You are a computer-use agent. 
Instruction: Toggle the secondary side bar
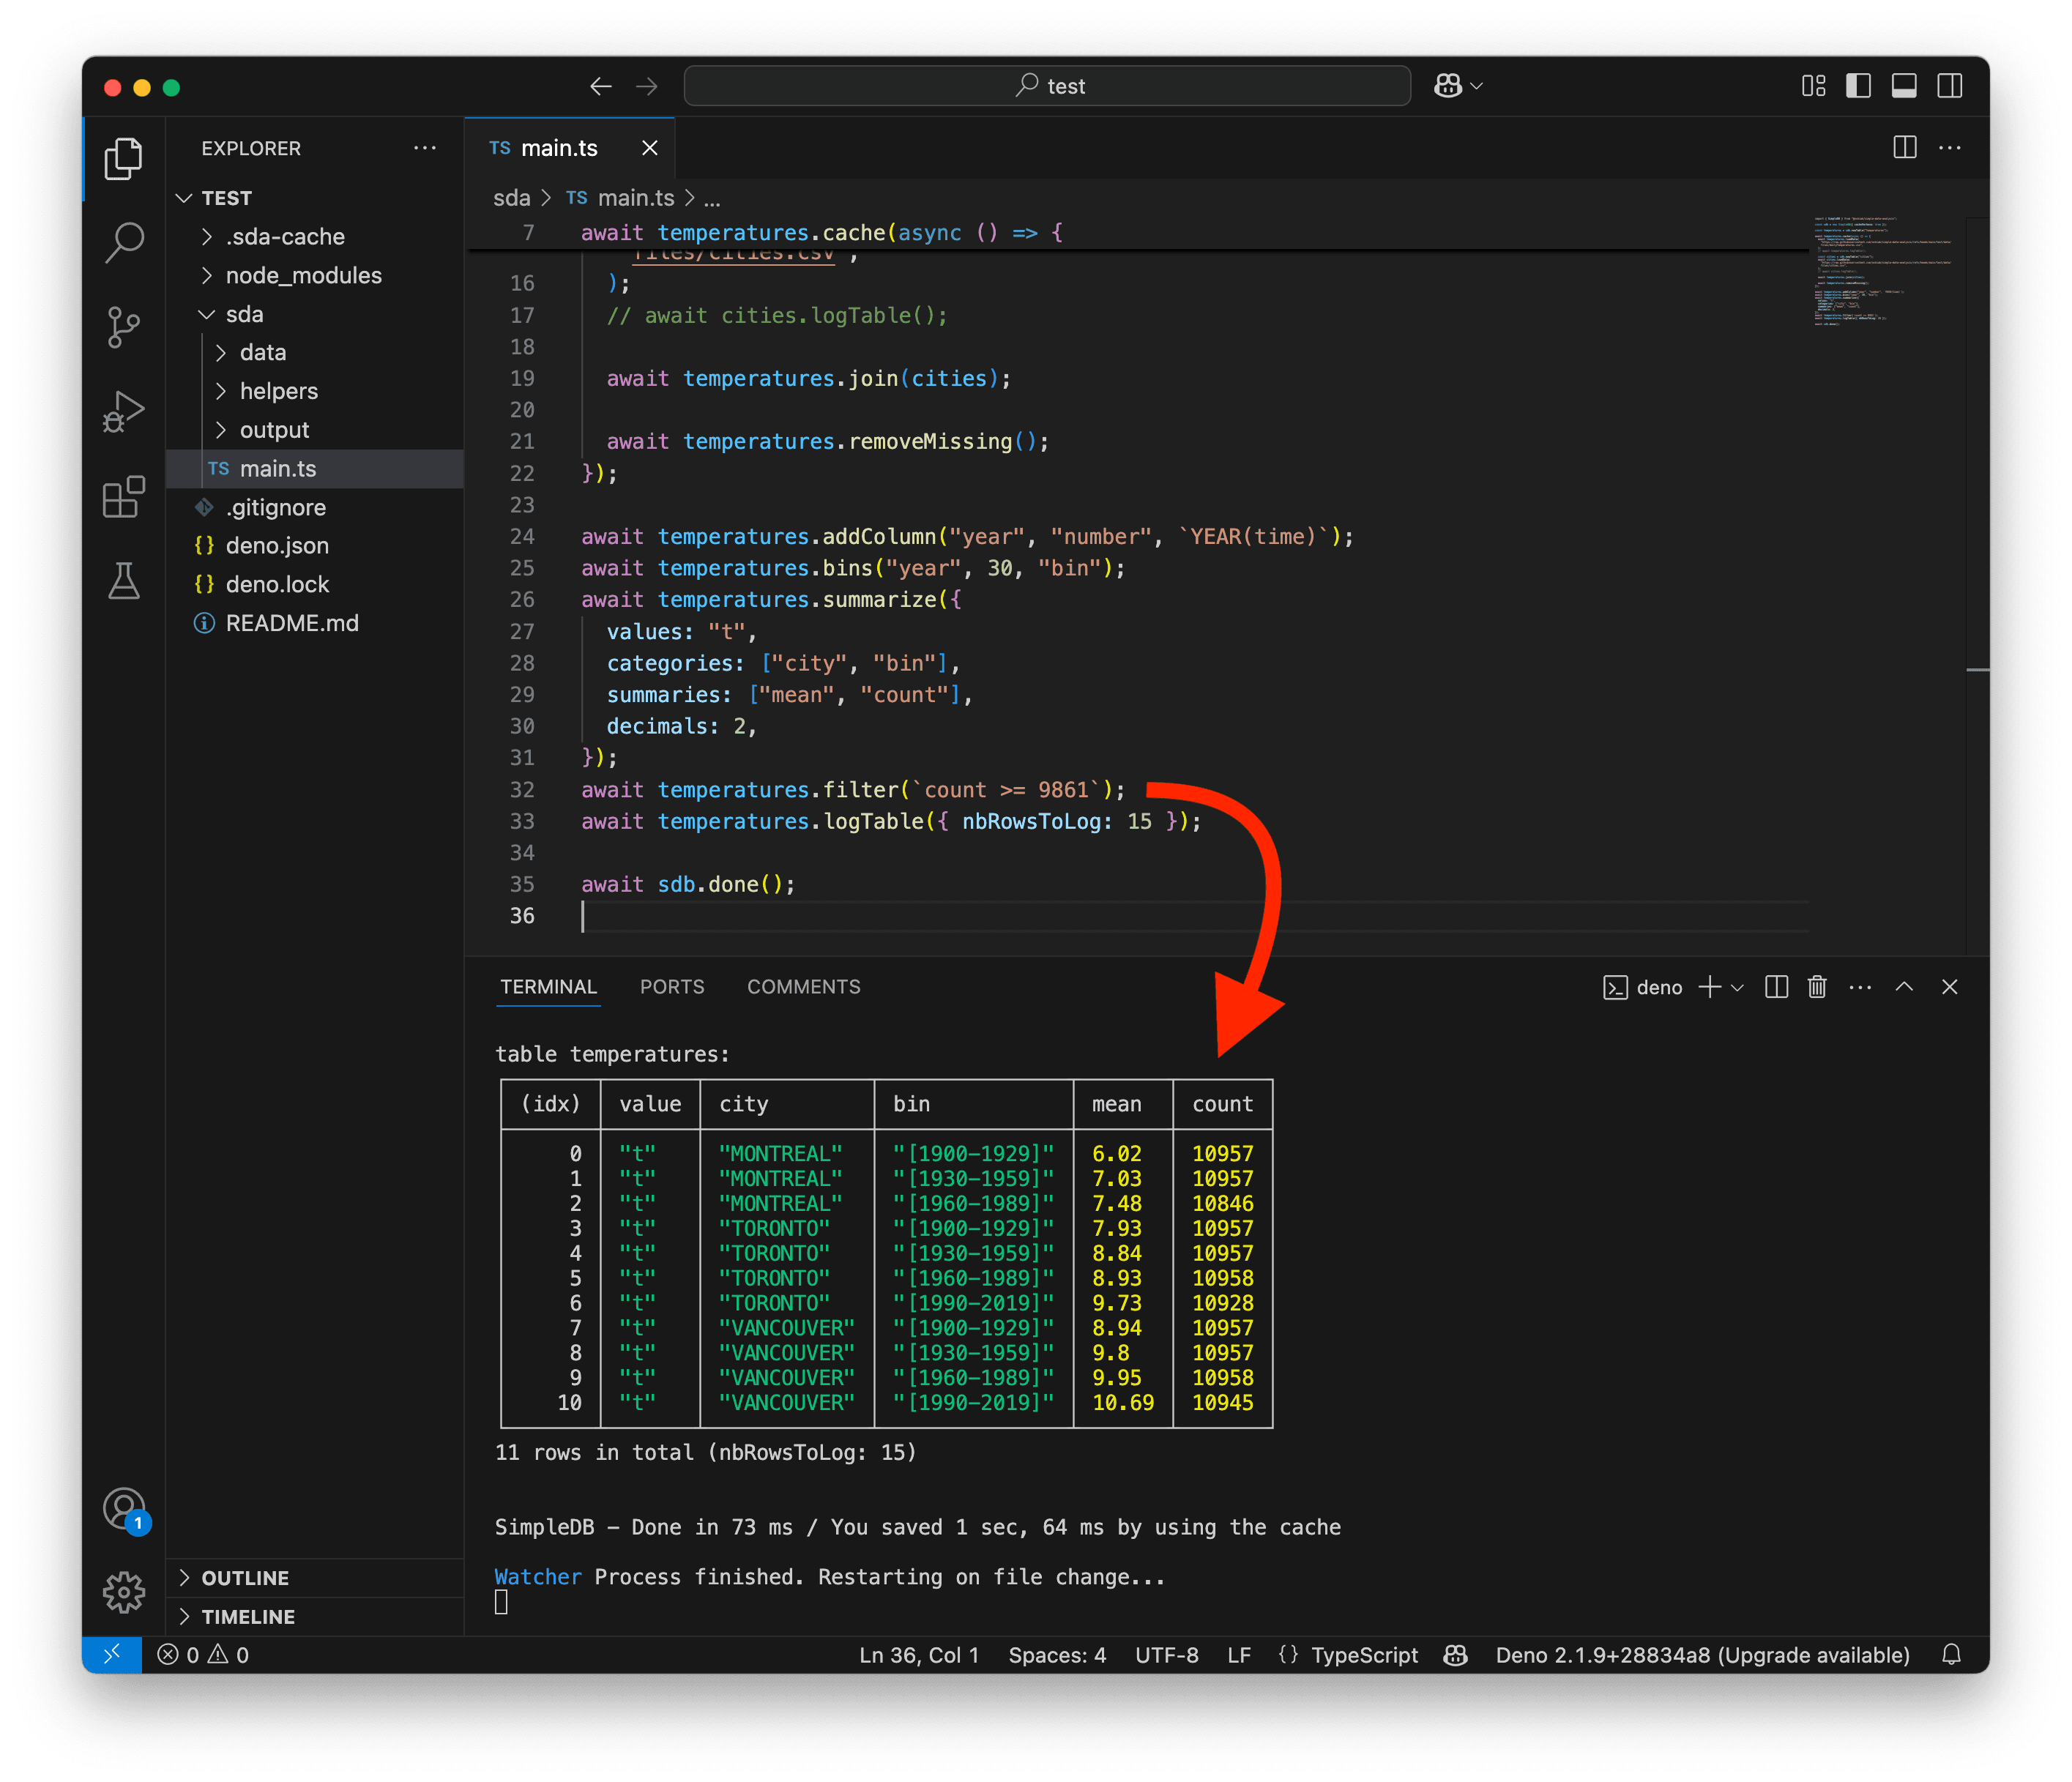(1950, 86)
